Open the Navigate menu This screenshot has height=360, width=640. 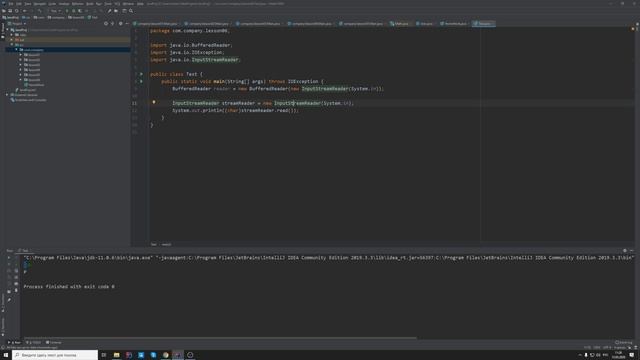[40, 4]
